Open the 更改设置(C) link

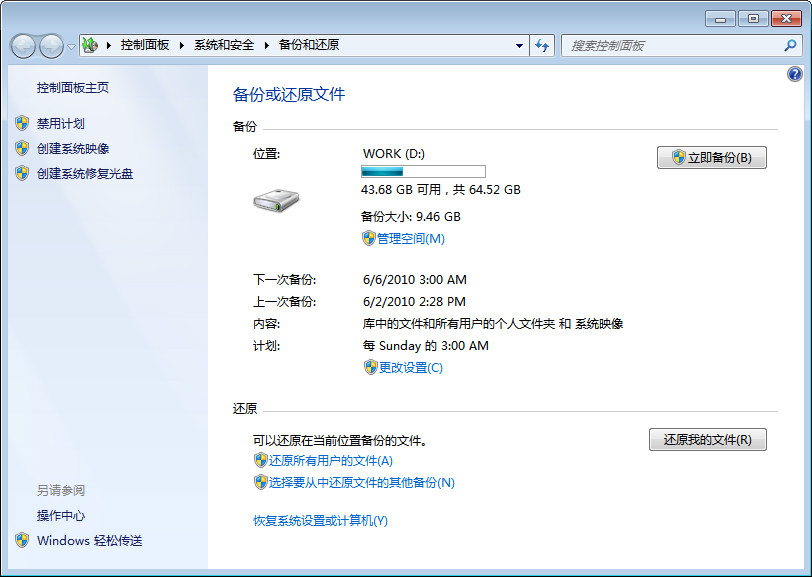pos(411,368)
